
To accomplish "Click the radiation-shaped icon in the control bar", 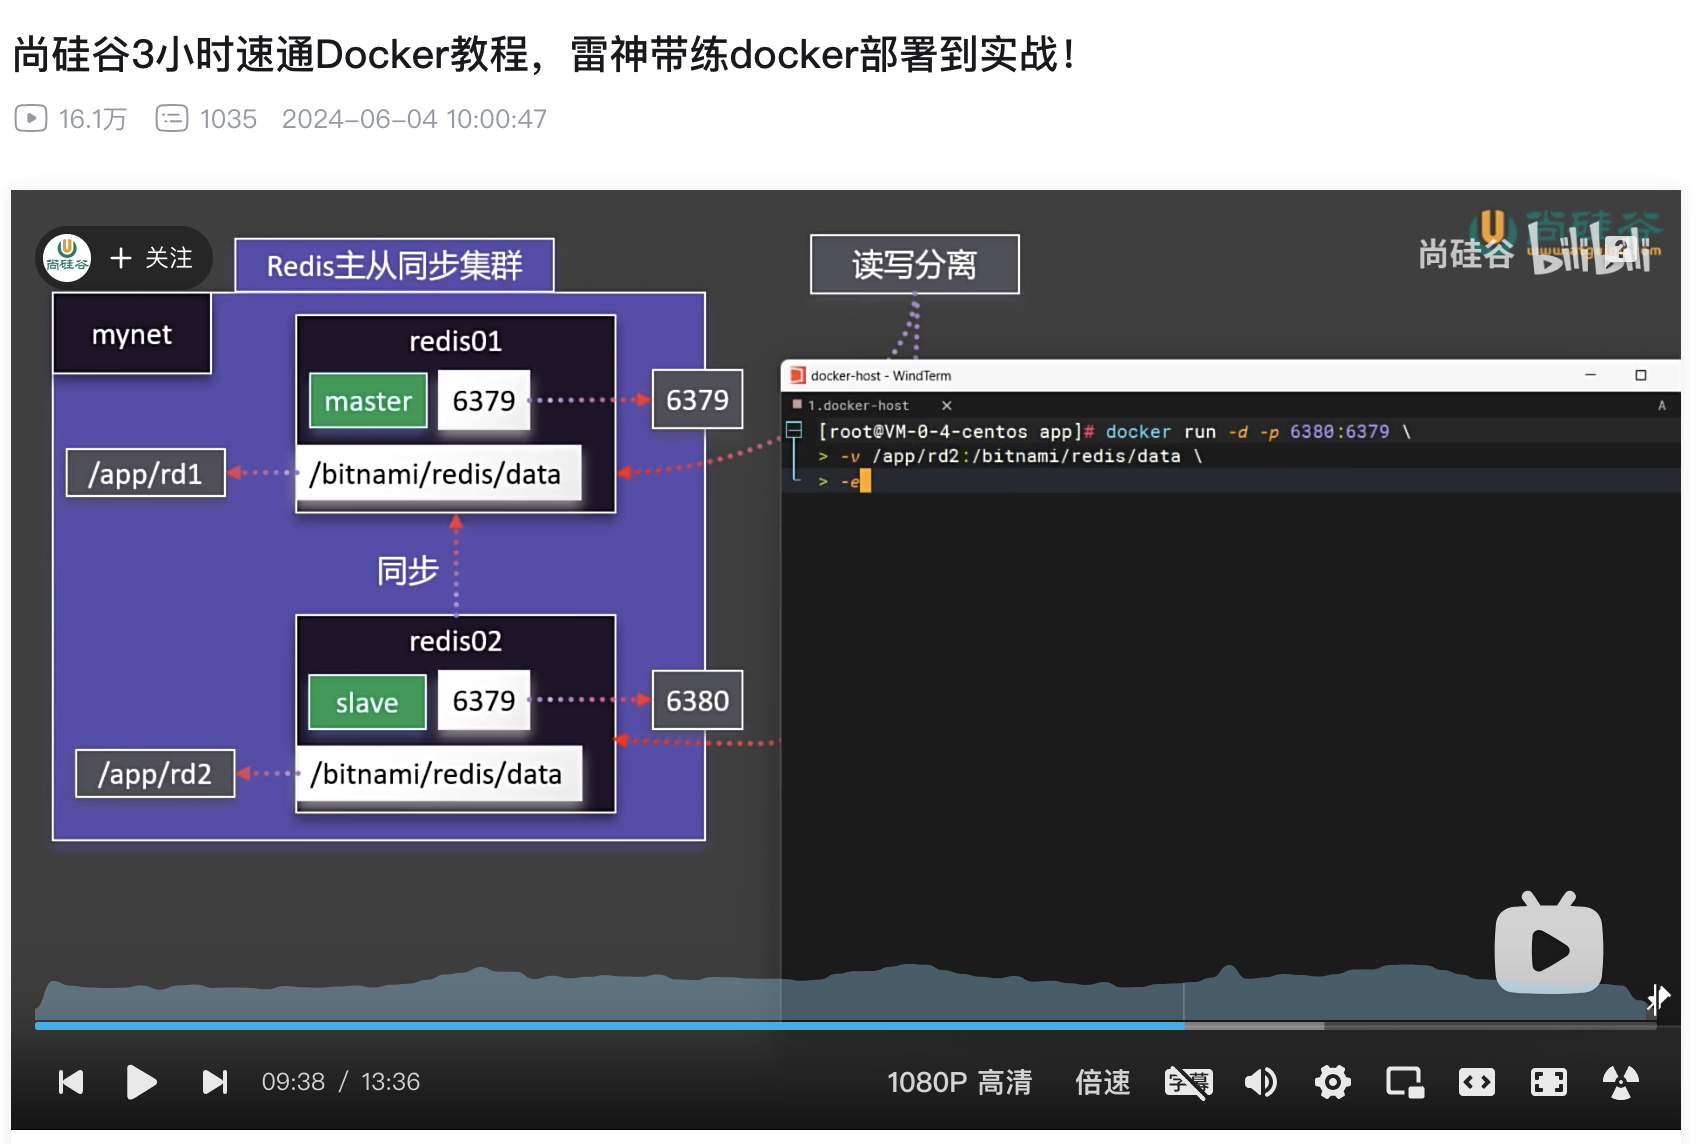I will click(1620, 1082).
